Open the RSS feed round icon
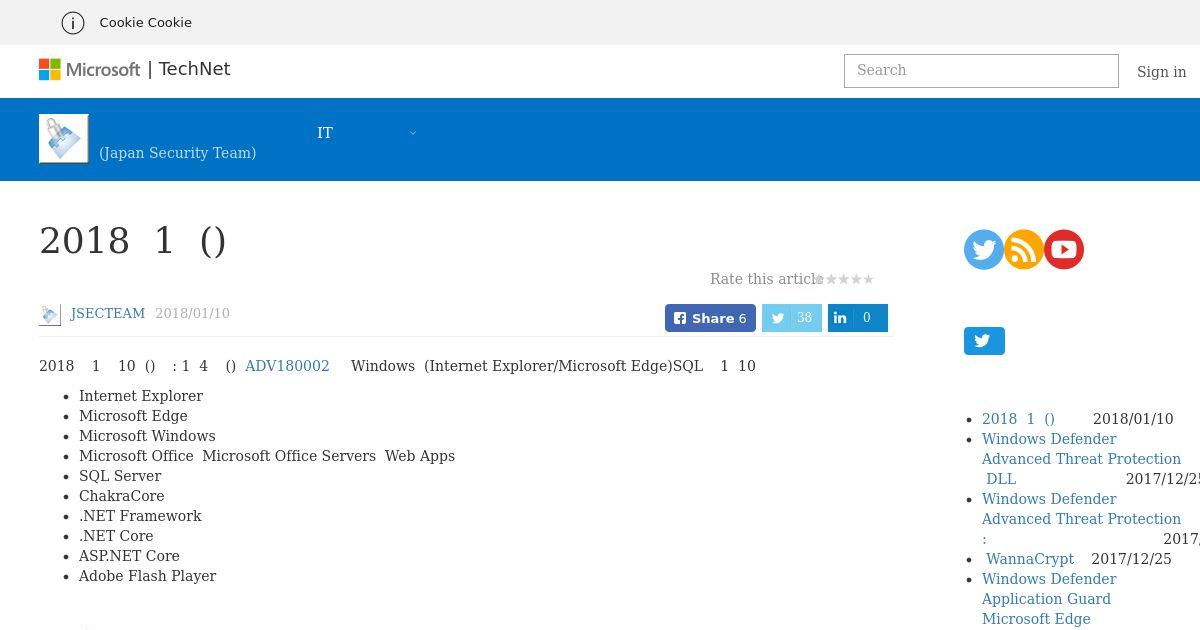The height and width of the screenshot is (630, 1200). click(x=1024, y=249)
